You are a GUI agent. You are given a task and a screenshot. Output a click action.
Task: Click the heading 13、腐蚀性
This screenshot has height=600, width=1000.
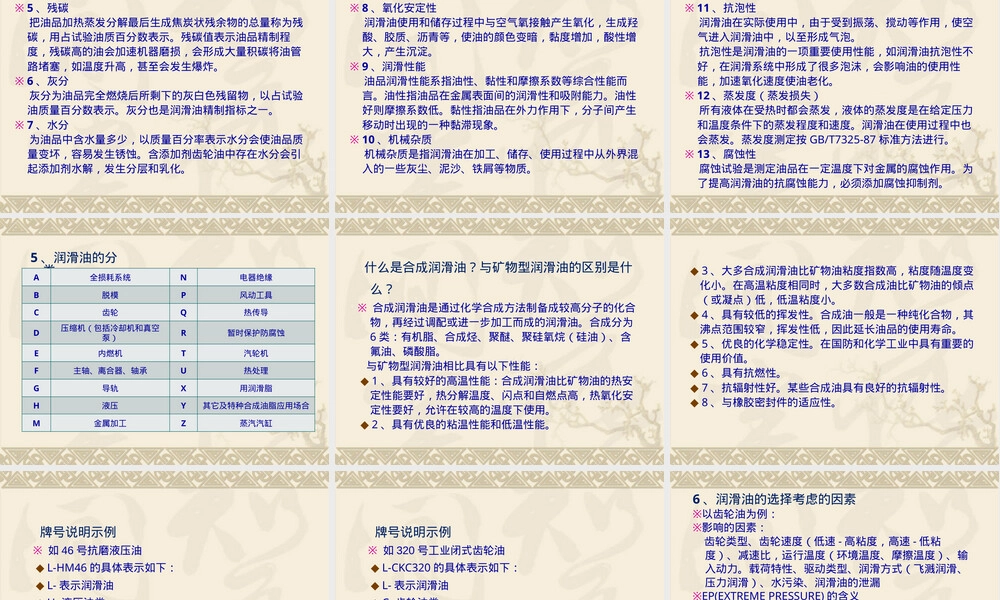(726, 154)
